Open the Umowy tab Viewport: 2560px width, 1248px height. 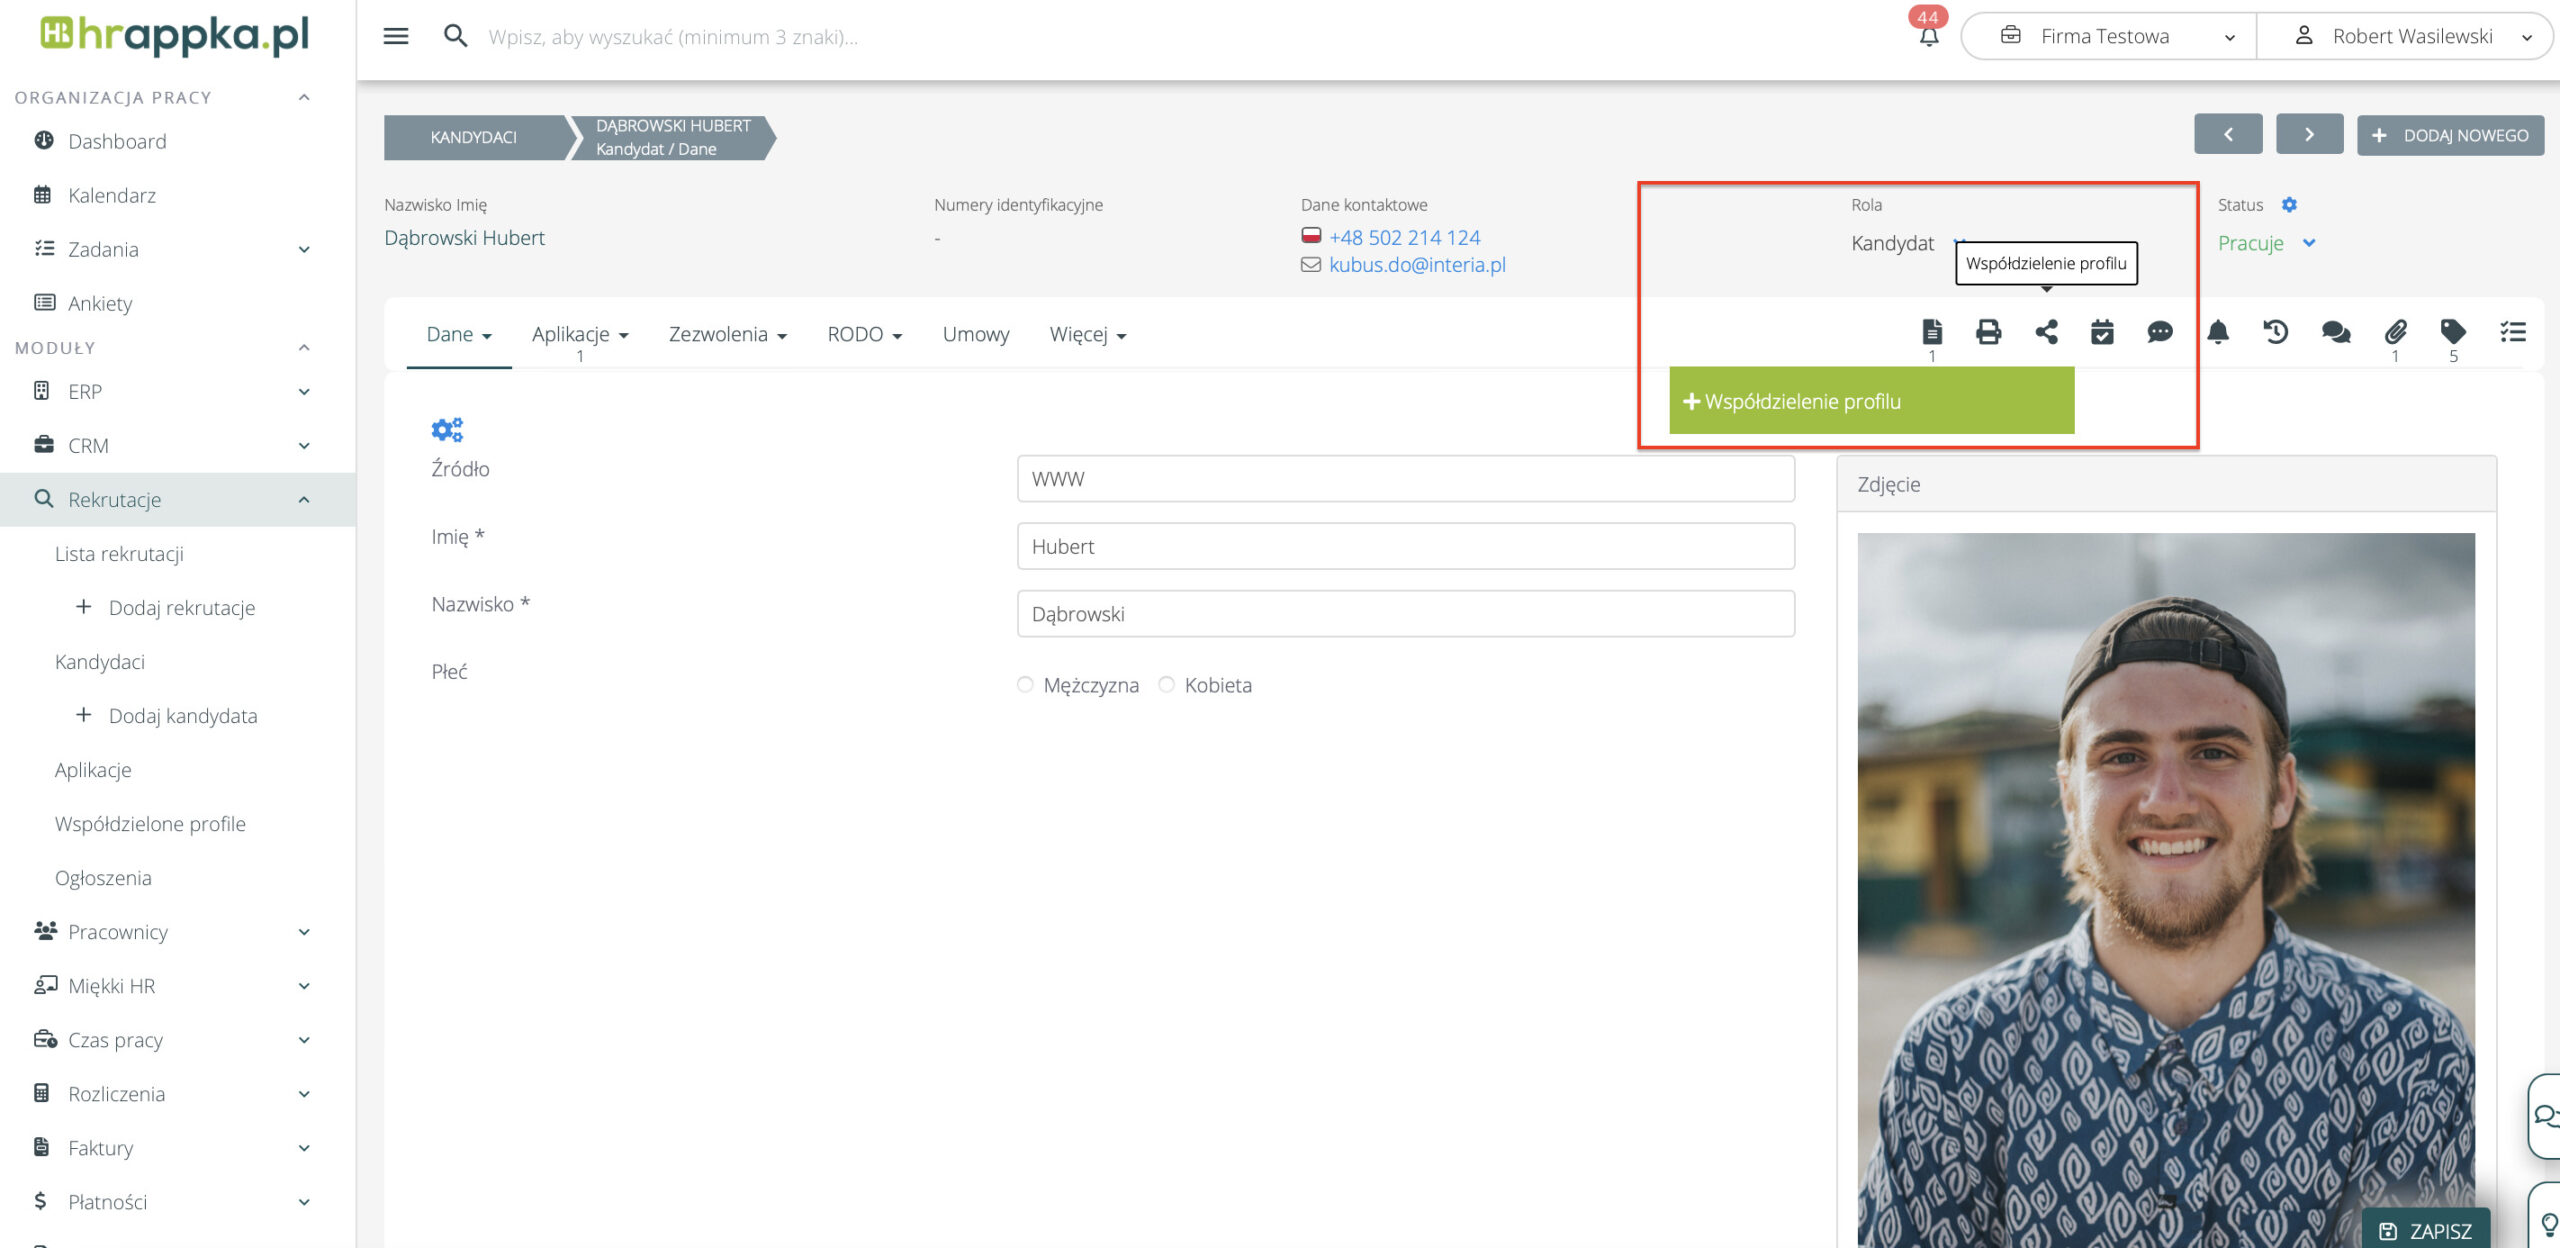pos(975,335)
